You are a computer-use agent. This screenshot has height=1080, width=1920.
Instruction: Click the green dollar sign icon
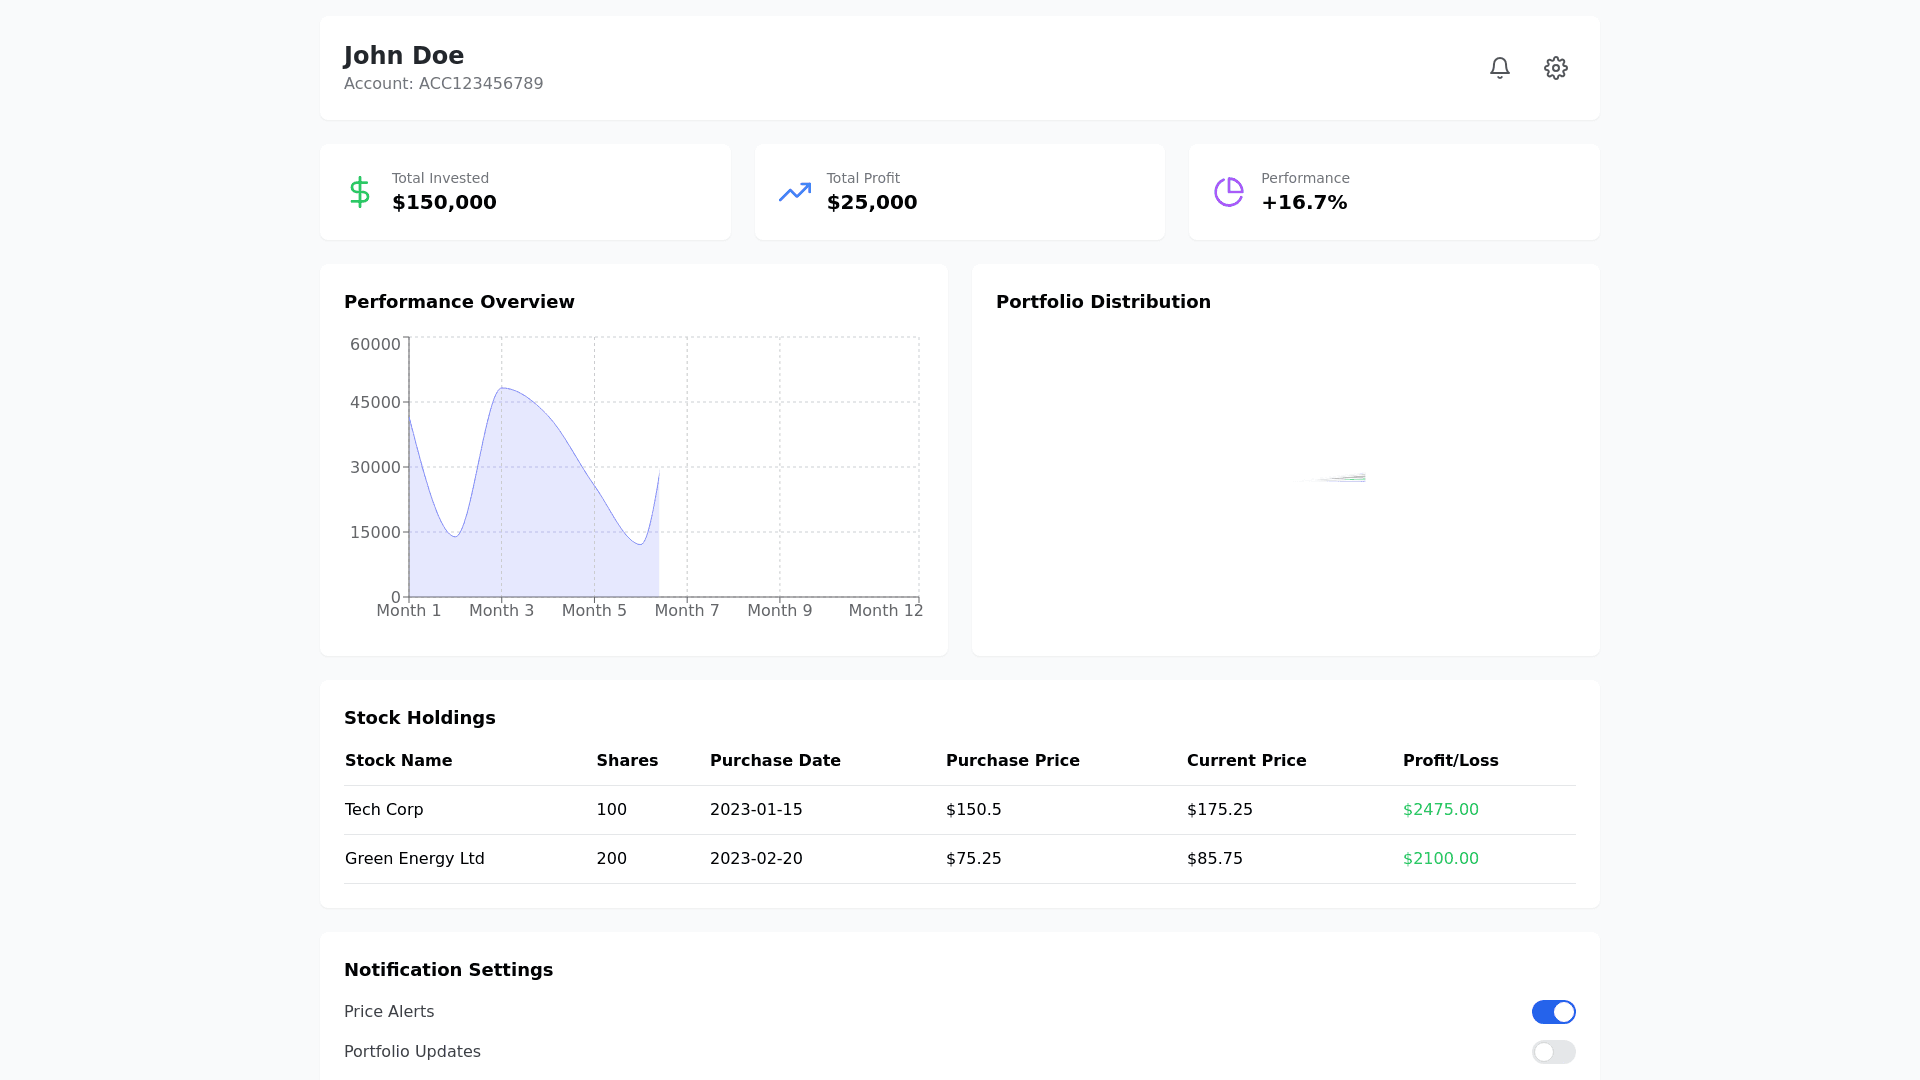click(360, 192)
